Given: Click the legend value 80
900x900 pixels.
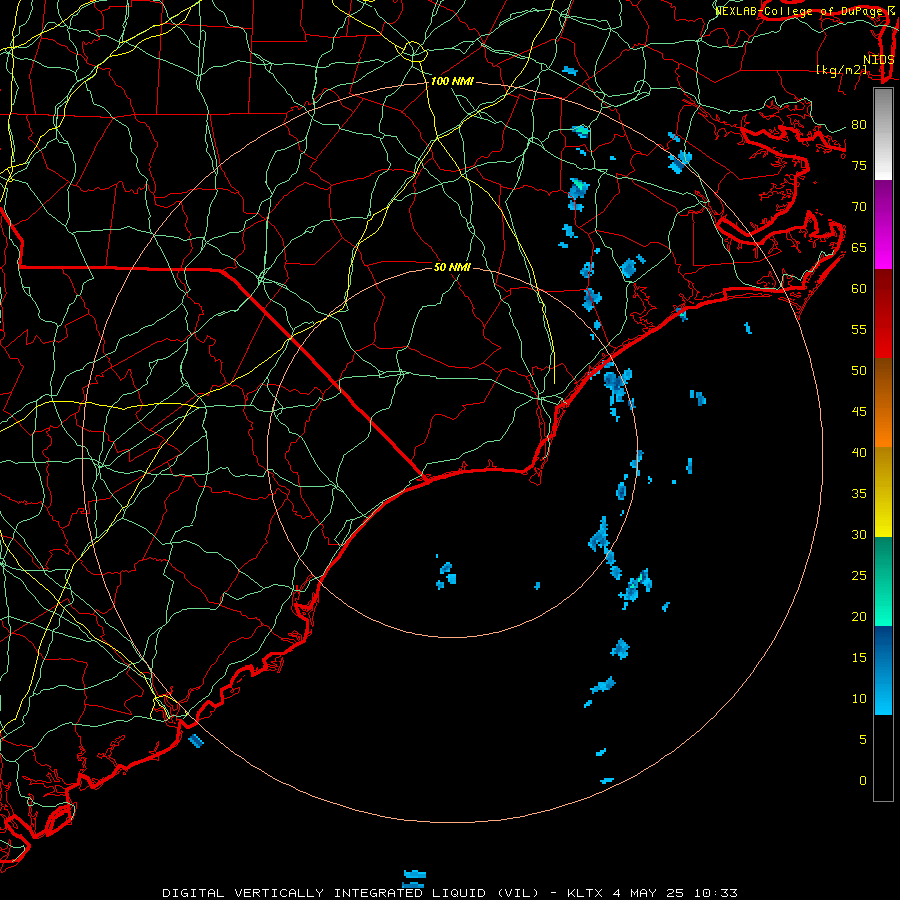Looking at the screenshot, I should (x=859, y=125).
